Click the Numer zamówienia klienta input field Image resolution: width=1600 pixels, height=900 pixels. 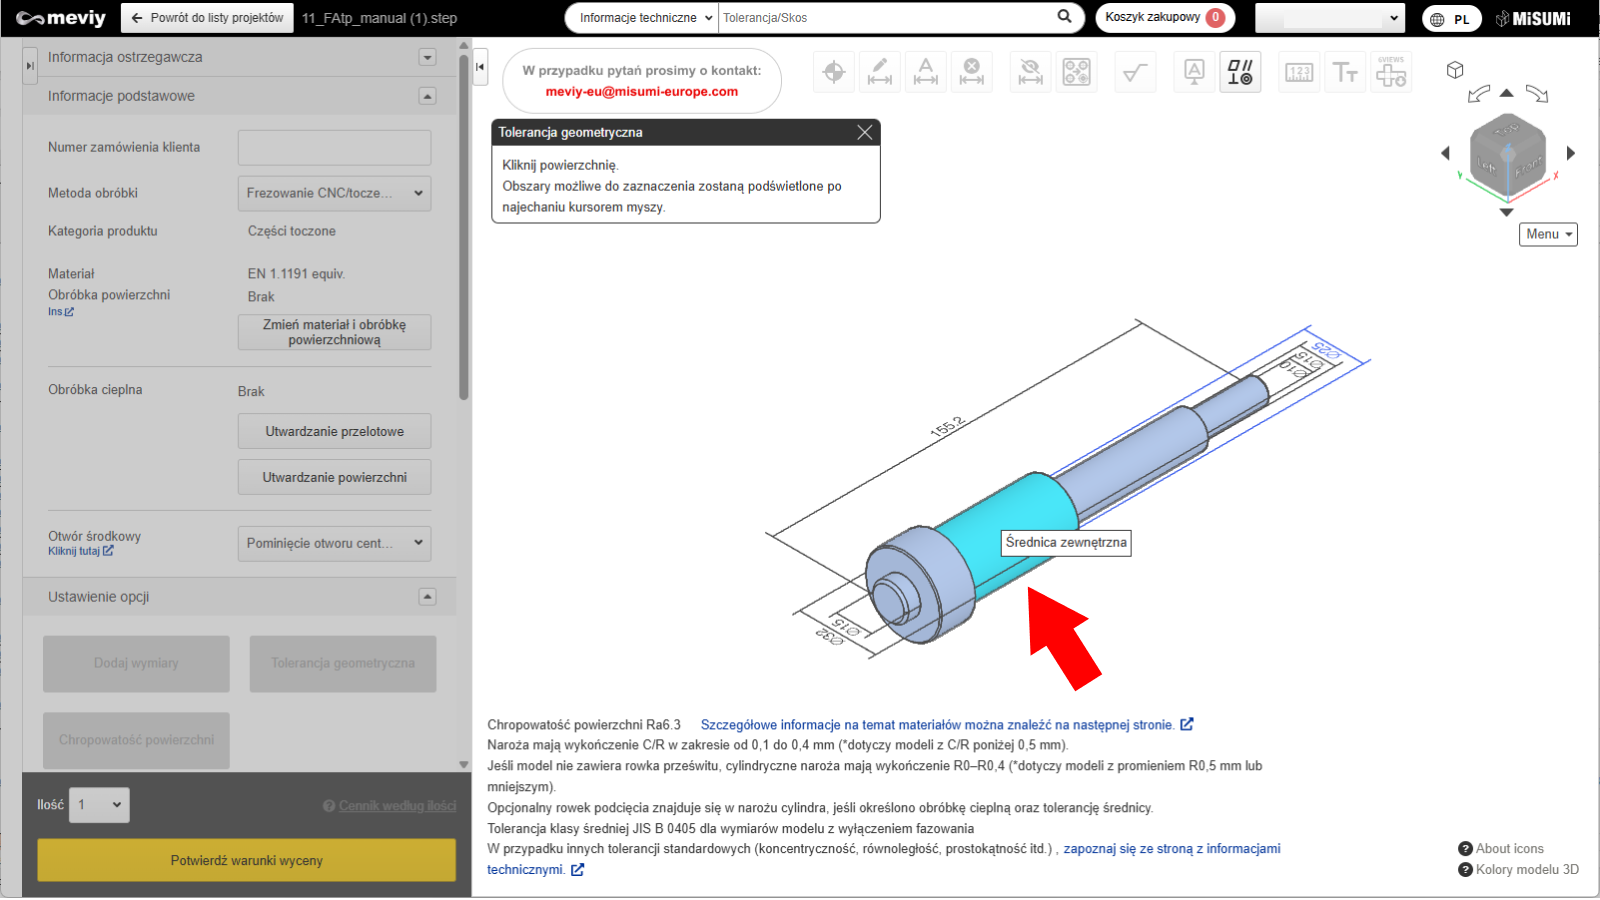tap(334, 147)
